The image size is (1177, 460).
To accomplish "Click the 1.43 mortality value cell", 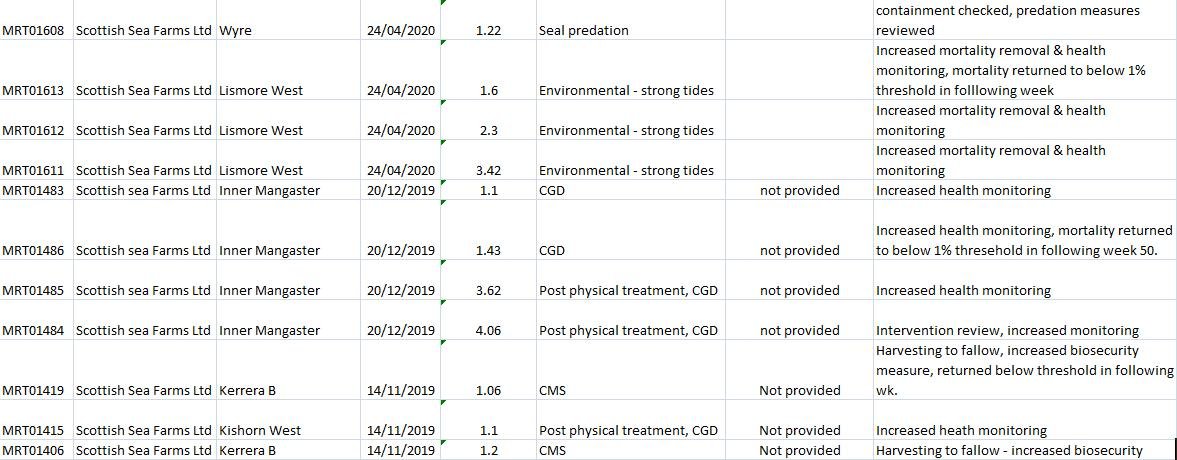I will [x=489, y=250].
